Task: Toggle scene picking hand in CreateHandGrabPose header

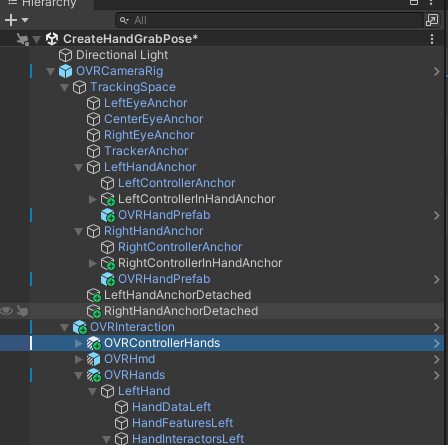Action: tap(22, 39)
